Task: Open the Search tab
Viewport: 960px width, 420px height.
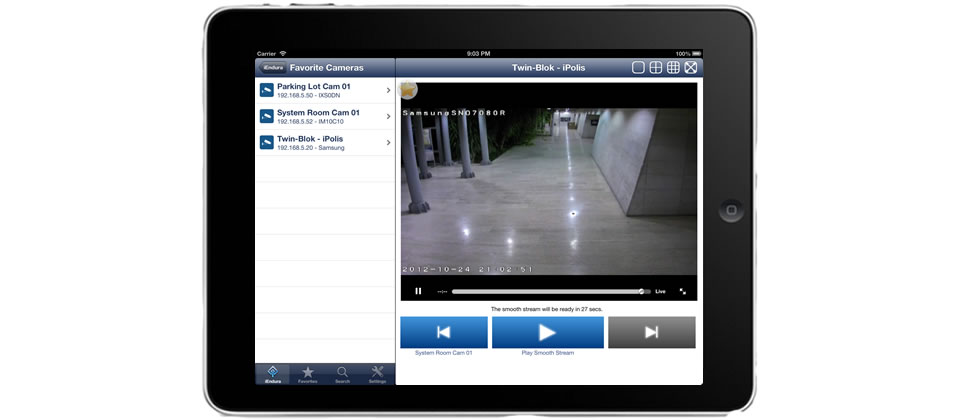Action: point(342,374)
